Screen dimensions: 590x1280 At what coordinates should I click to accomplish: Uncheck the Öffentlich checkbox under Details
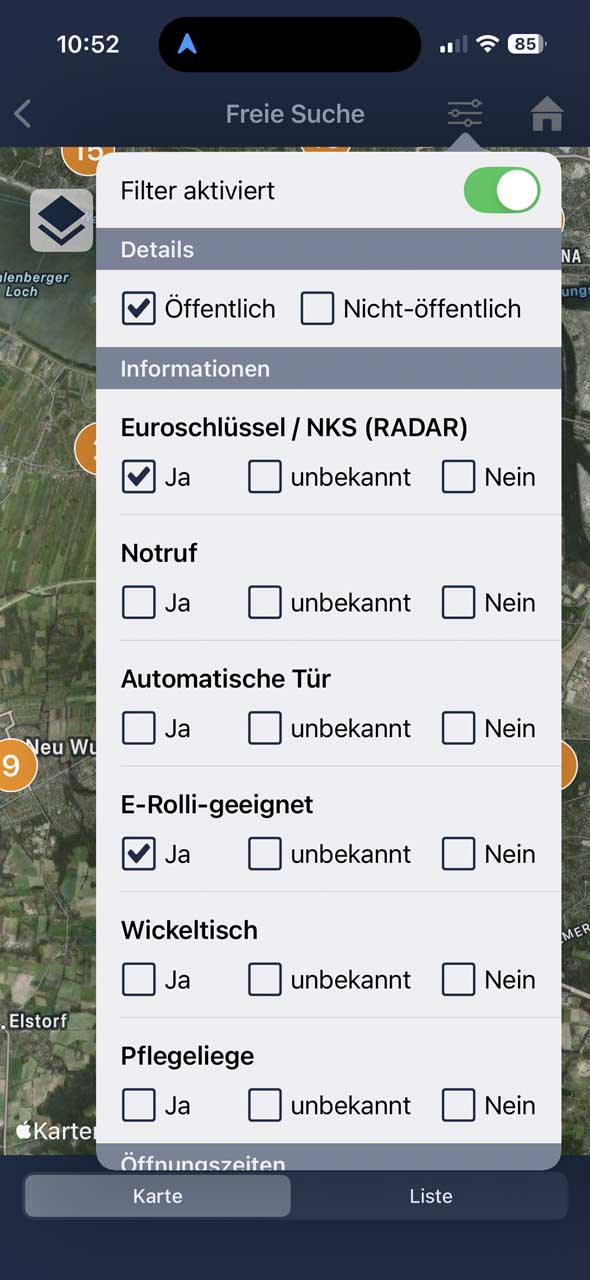[x=138, y=309]
